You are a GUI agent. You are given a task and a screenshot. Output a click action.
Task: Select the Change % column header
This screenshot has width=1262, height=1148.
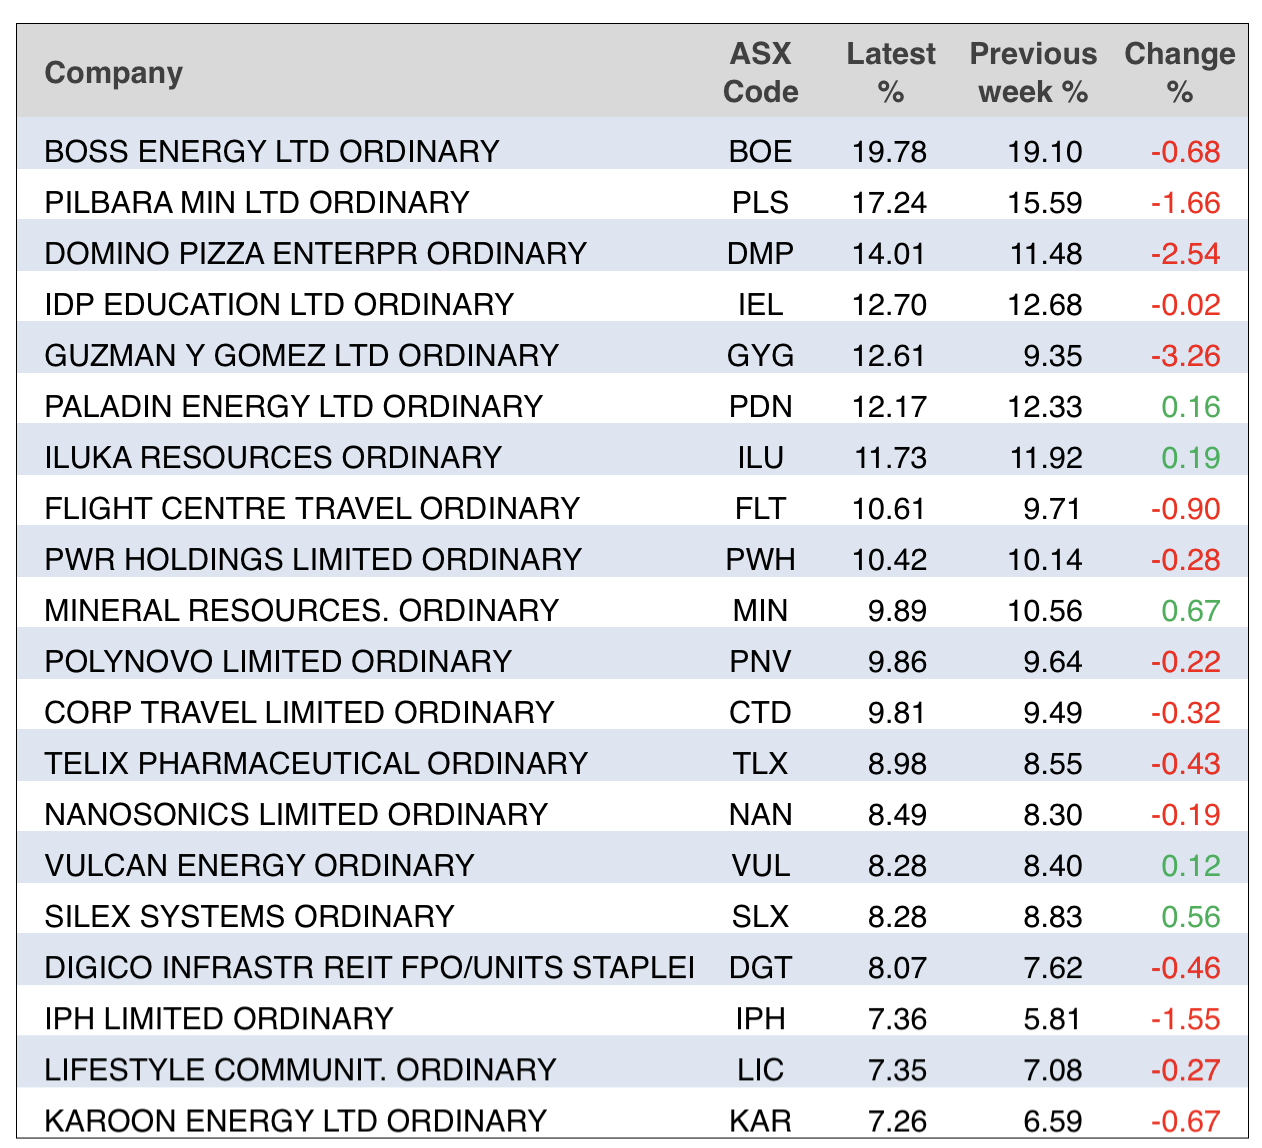point(1179,73)
